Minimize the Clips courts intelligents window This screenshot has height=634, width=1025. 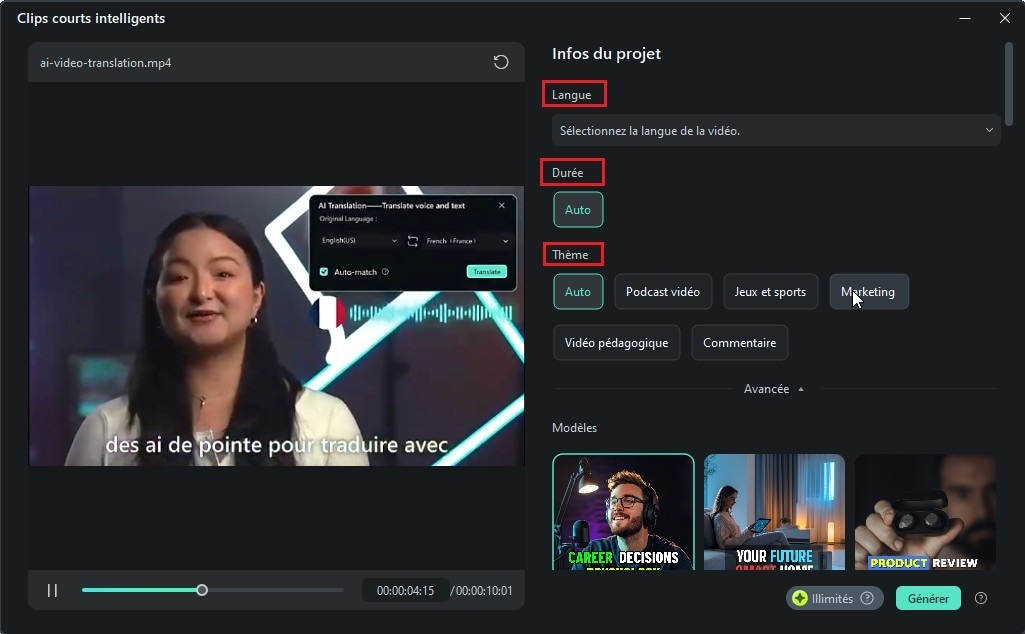point(964,18)
